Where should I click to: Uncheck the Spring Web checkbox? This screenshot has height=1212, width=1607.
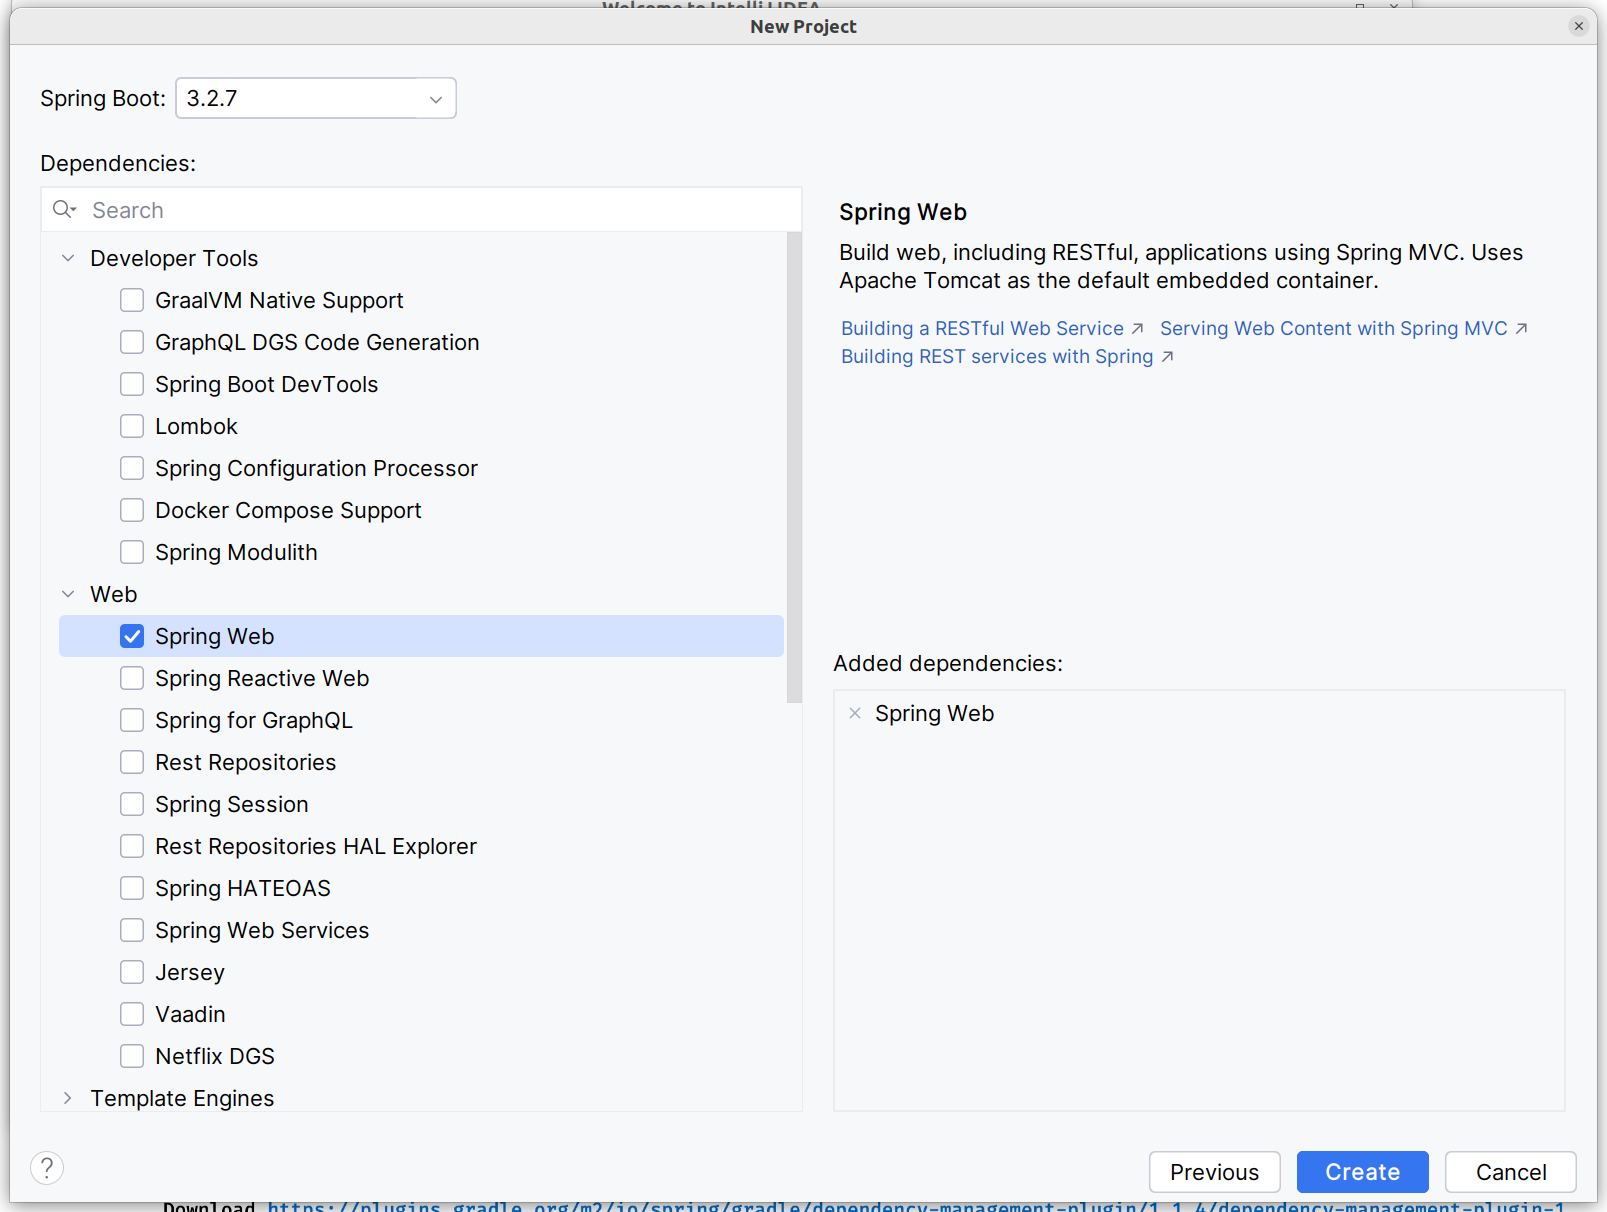pos(132,636)
